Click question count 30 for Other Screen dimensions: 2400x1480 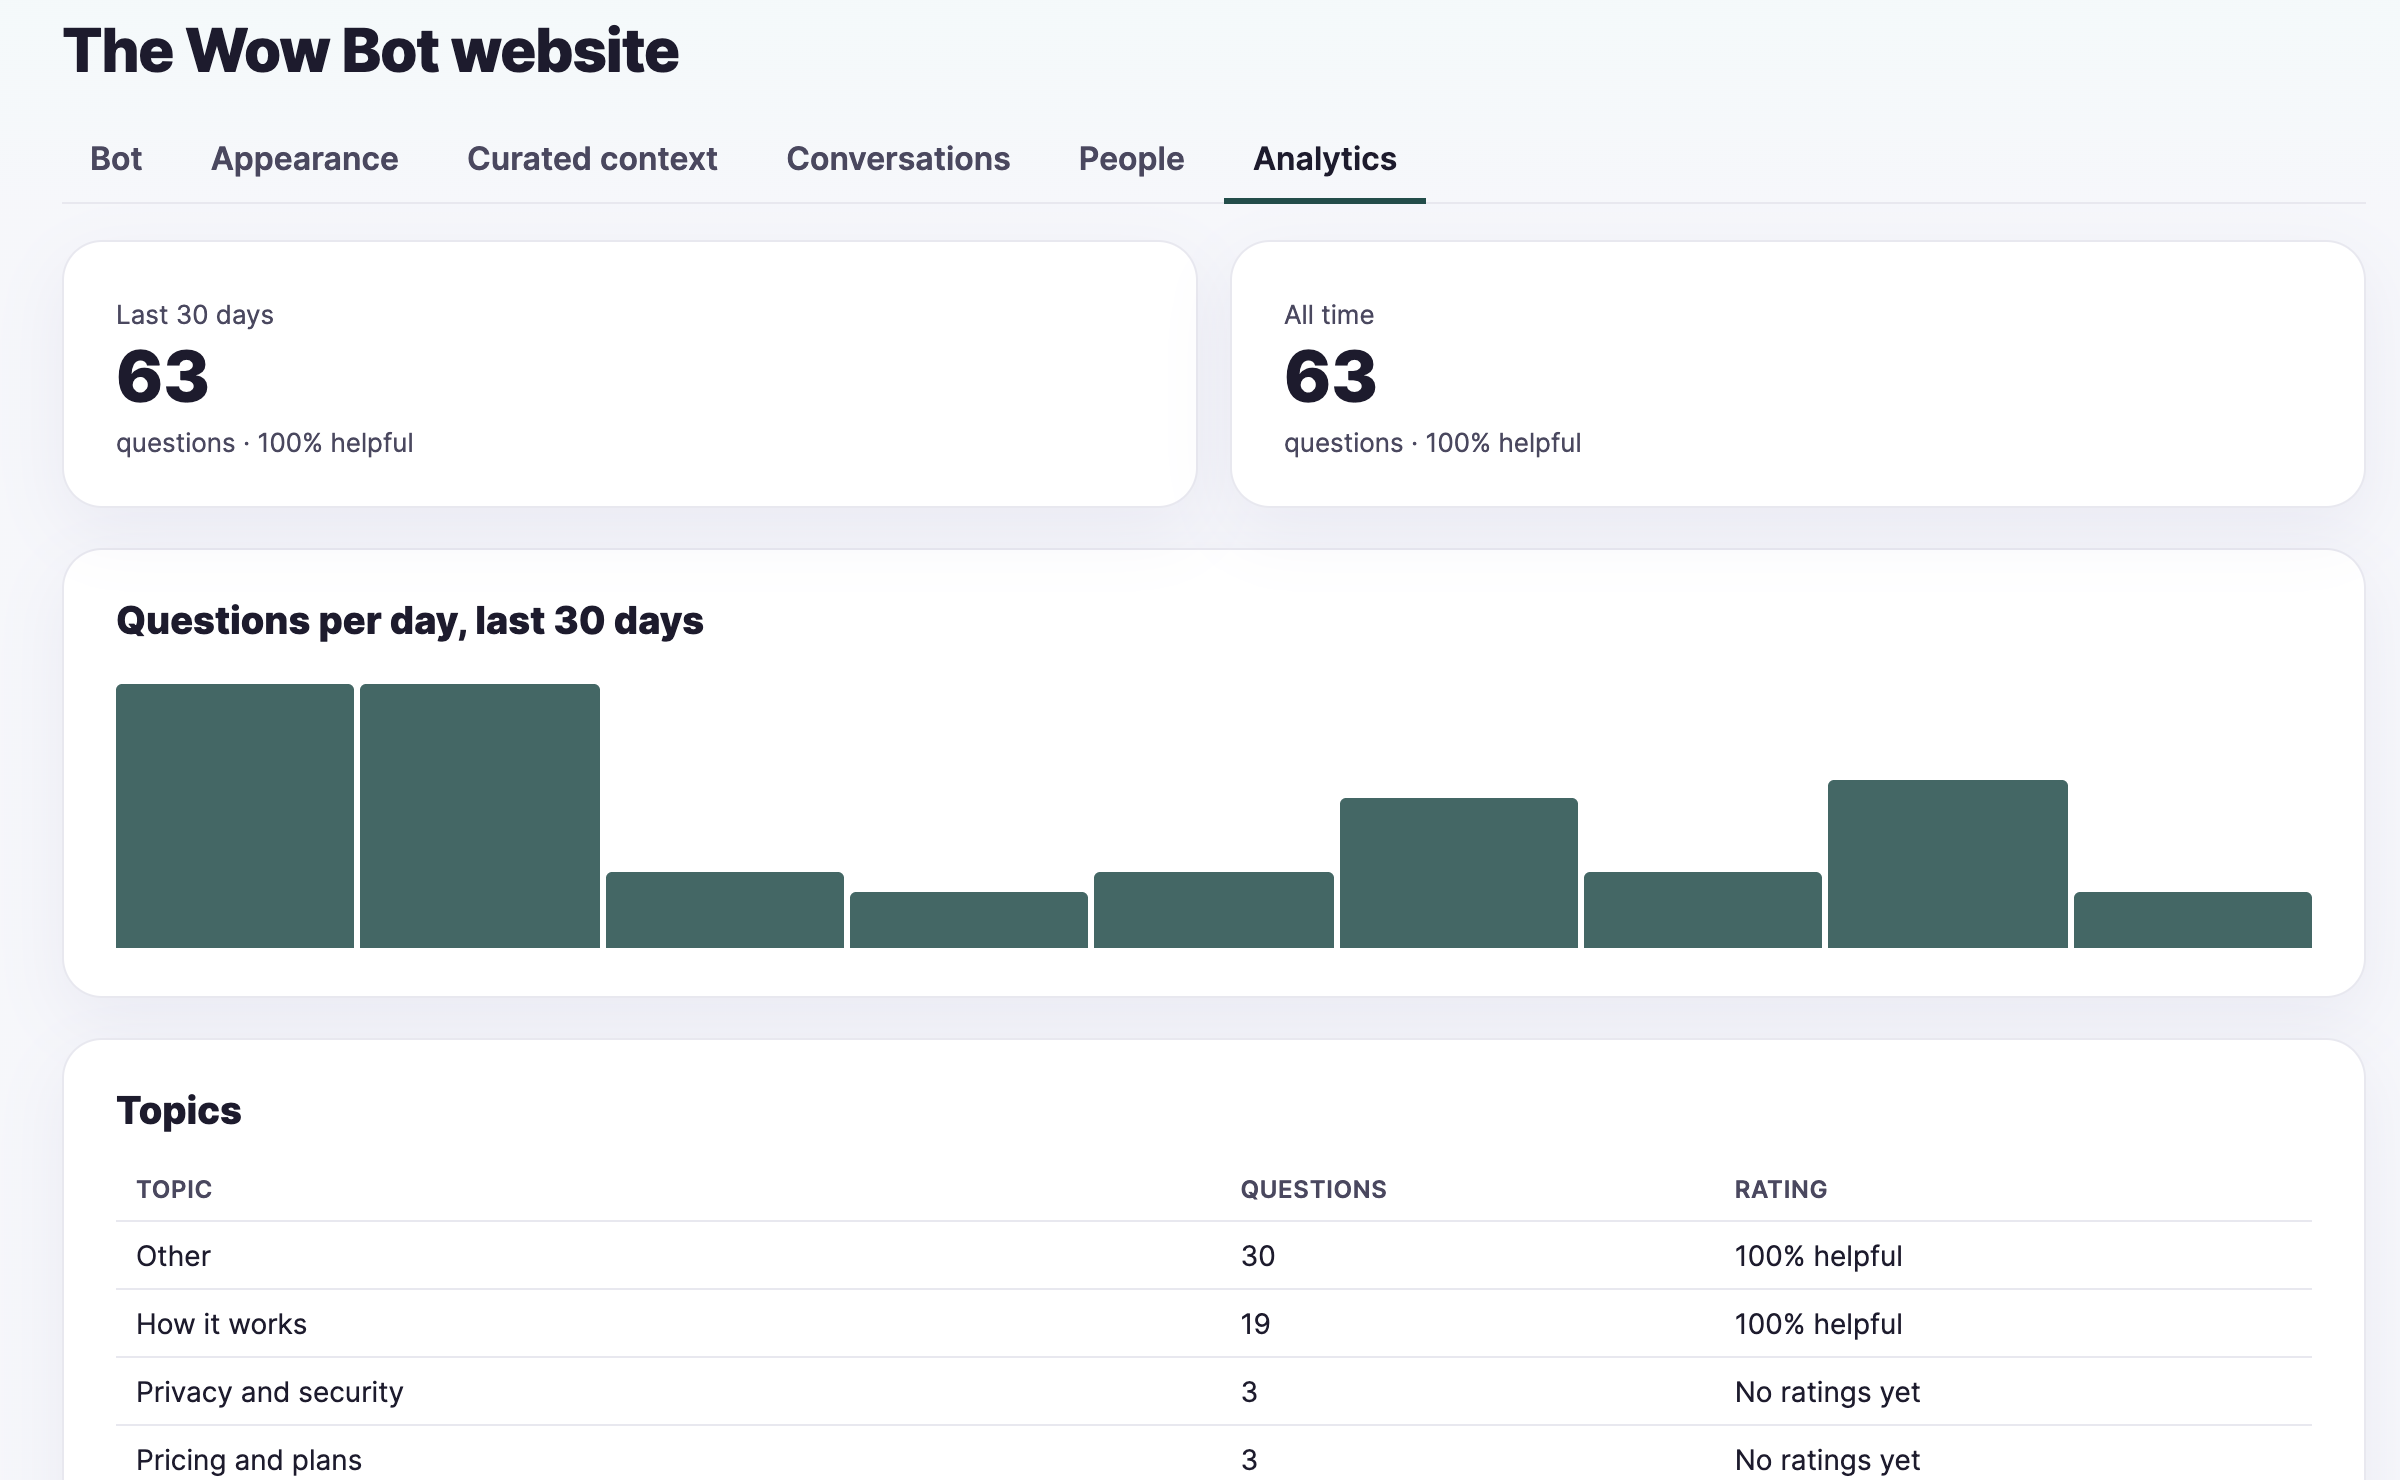point(1258,1256)
